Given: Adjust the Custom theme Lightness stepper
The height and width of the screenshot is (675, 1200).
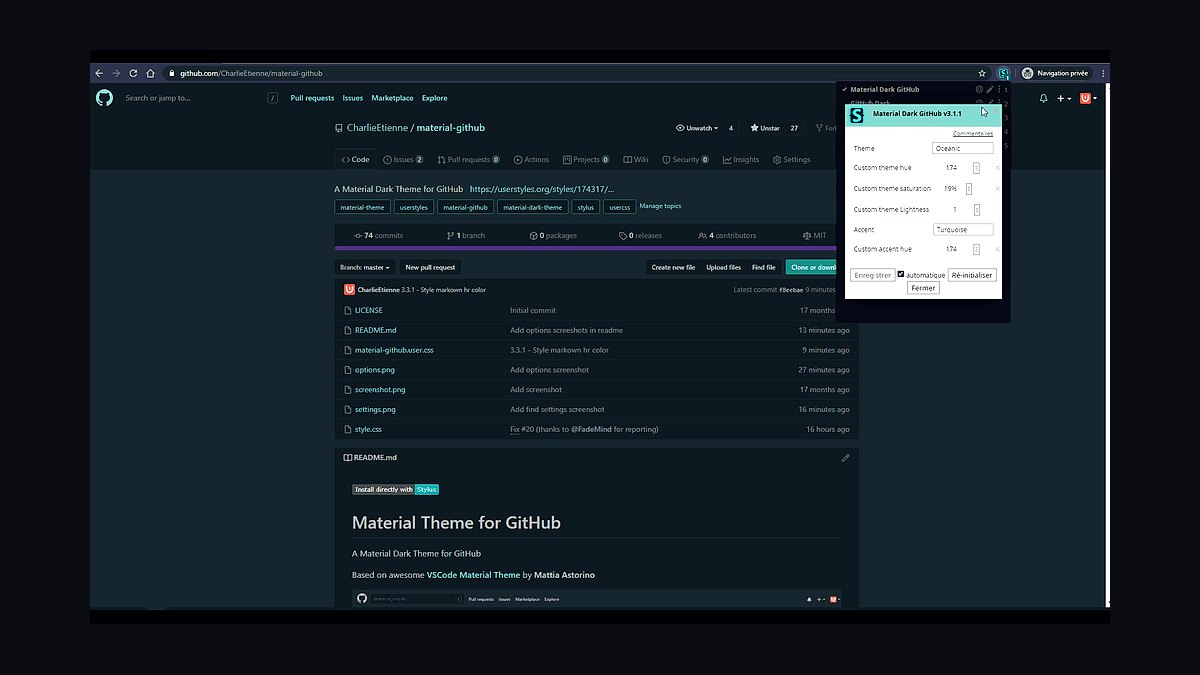Looking at the screenshot, I should pyautogui.click(x=977, y=209).
